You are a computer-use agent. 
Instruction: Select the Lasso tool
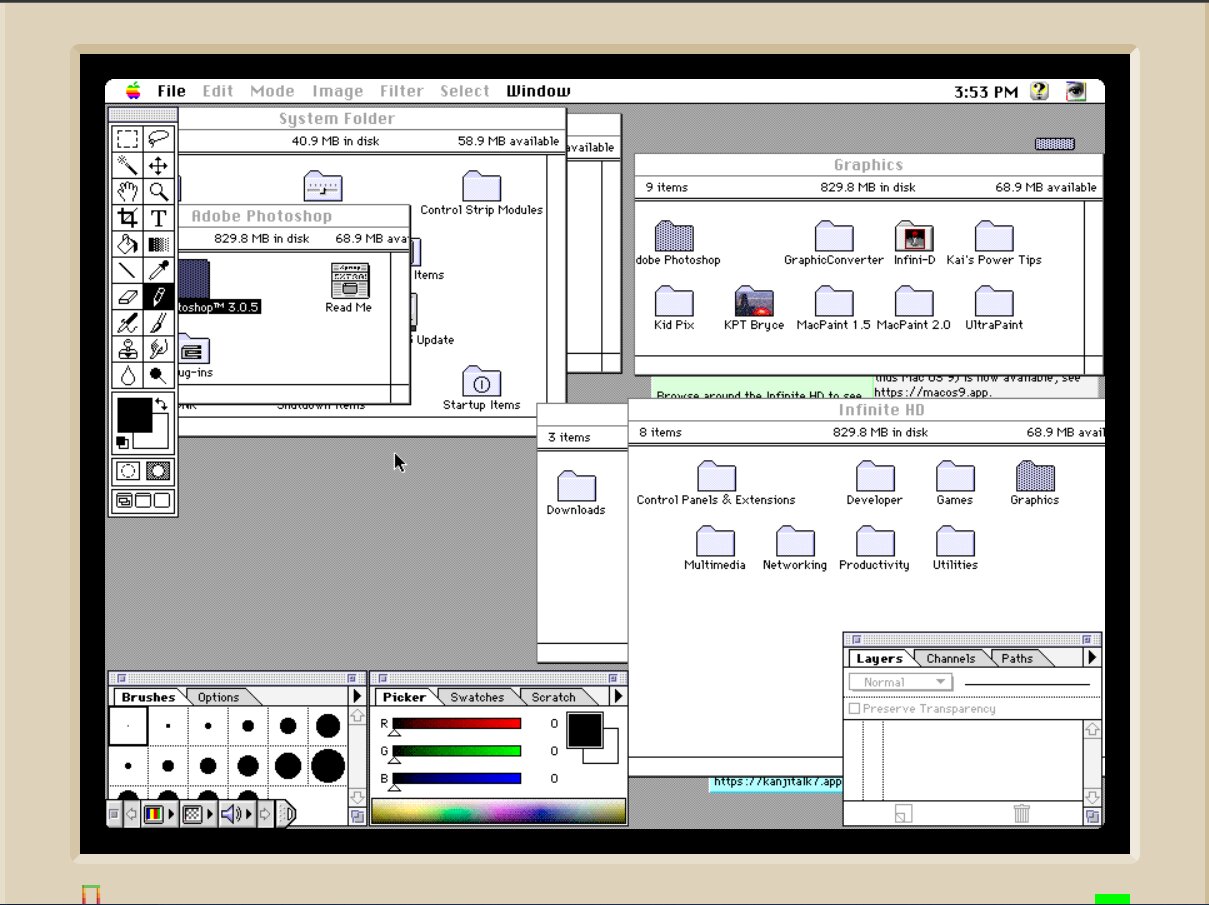158,139
